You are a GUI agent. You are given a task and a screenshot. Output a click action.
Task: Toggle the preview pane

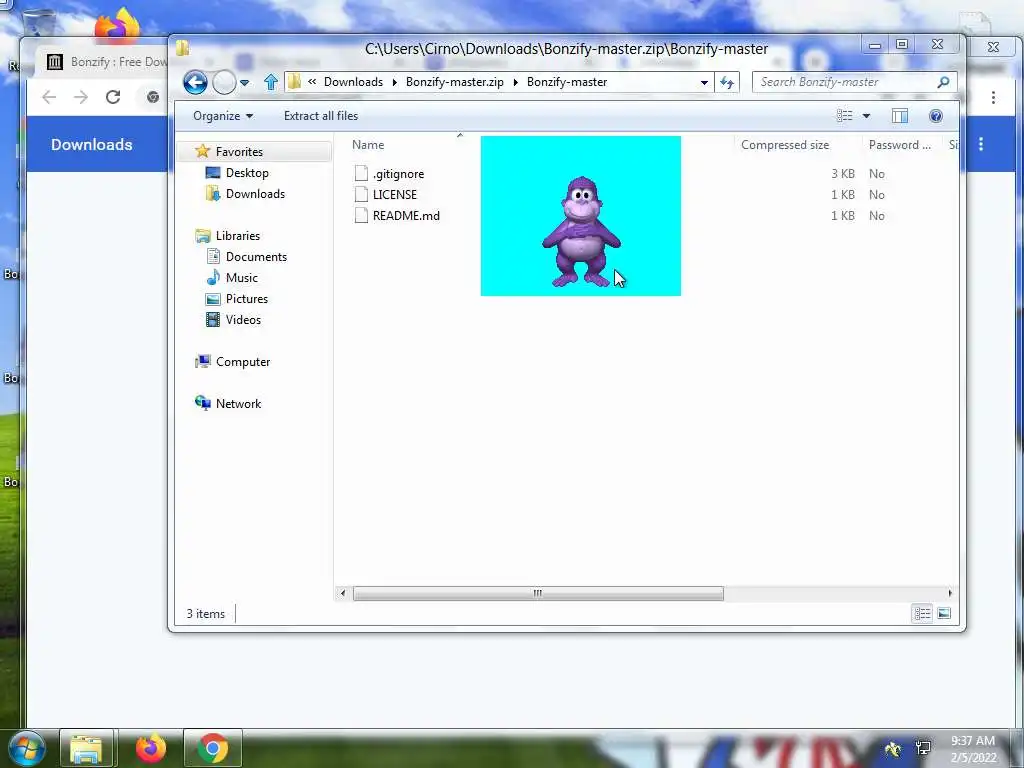coord(899,116)
